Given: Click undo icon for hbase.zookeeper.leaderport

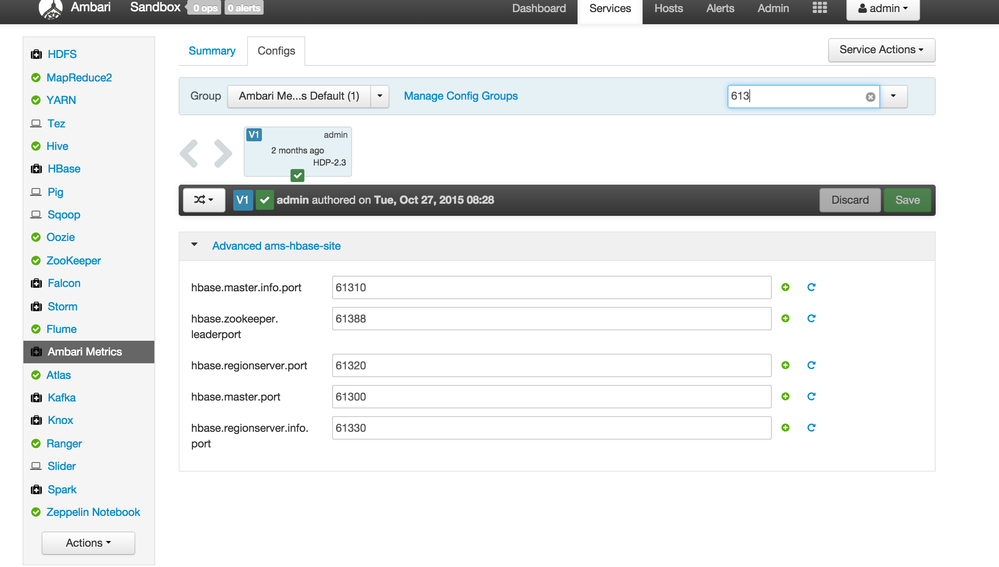Looking at the screenshot, I should (811, 319).
